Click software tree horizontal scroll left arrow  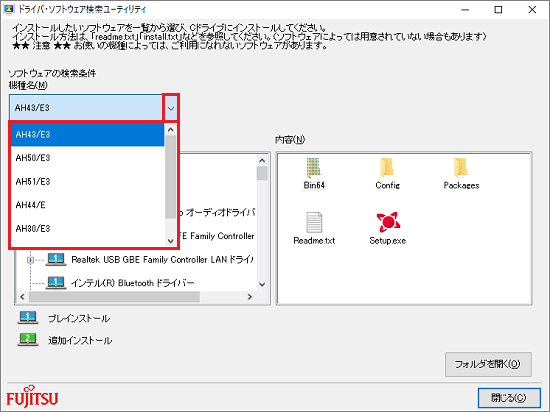pos(22,297)
